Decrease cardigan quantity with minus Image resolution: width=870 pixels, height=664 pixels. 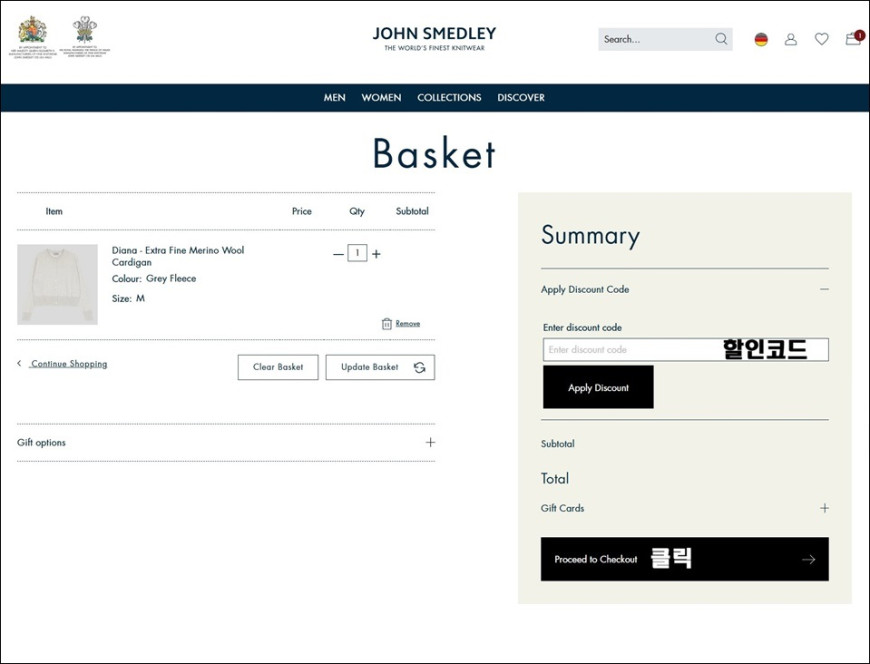tap(338, 254)
